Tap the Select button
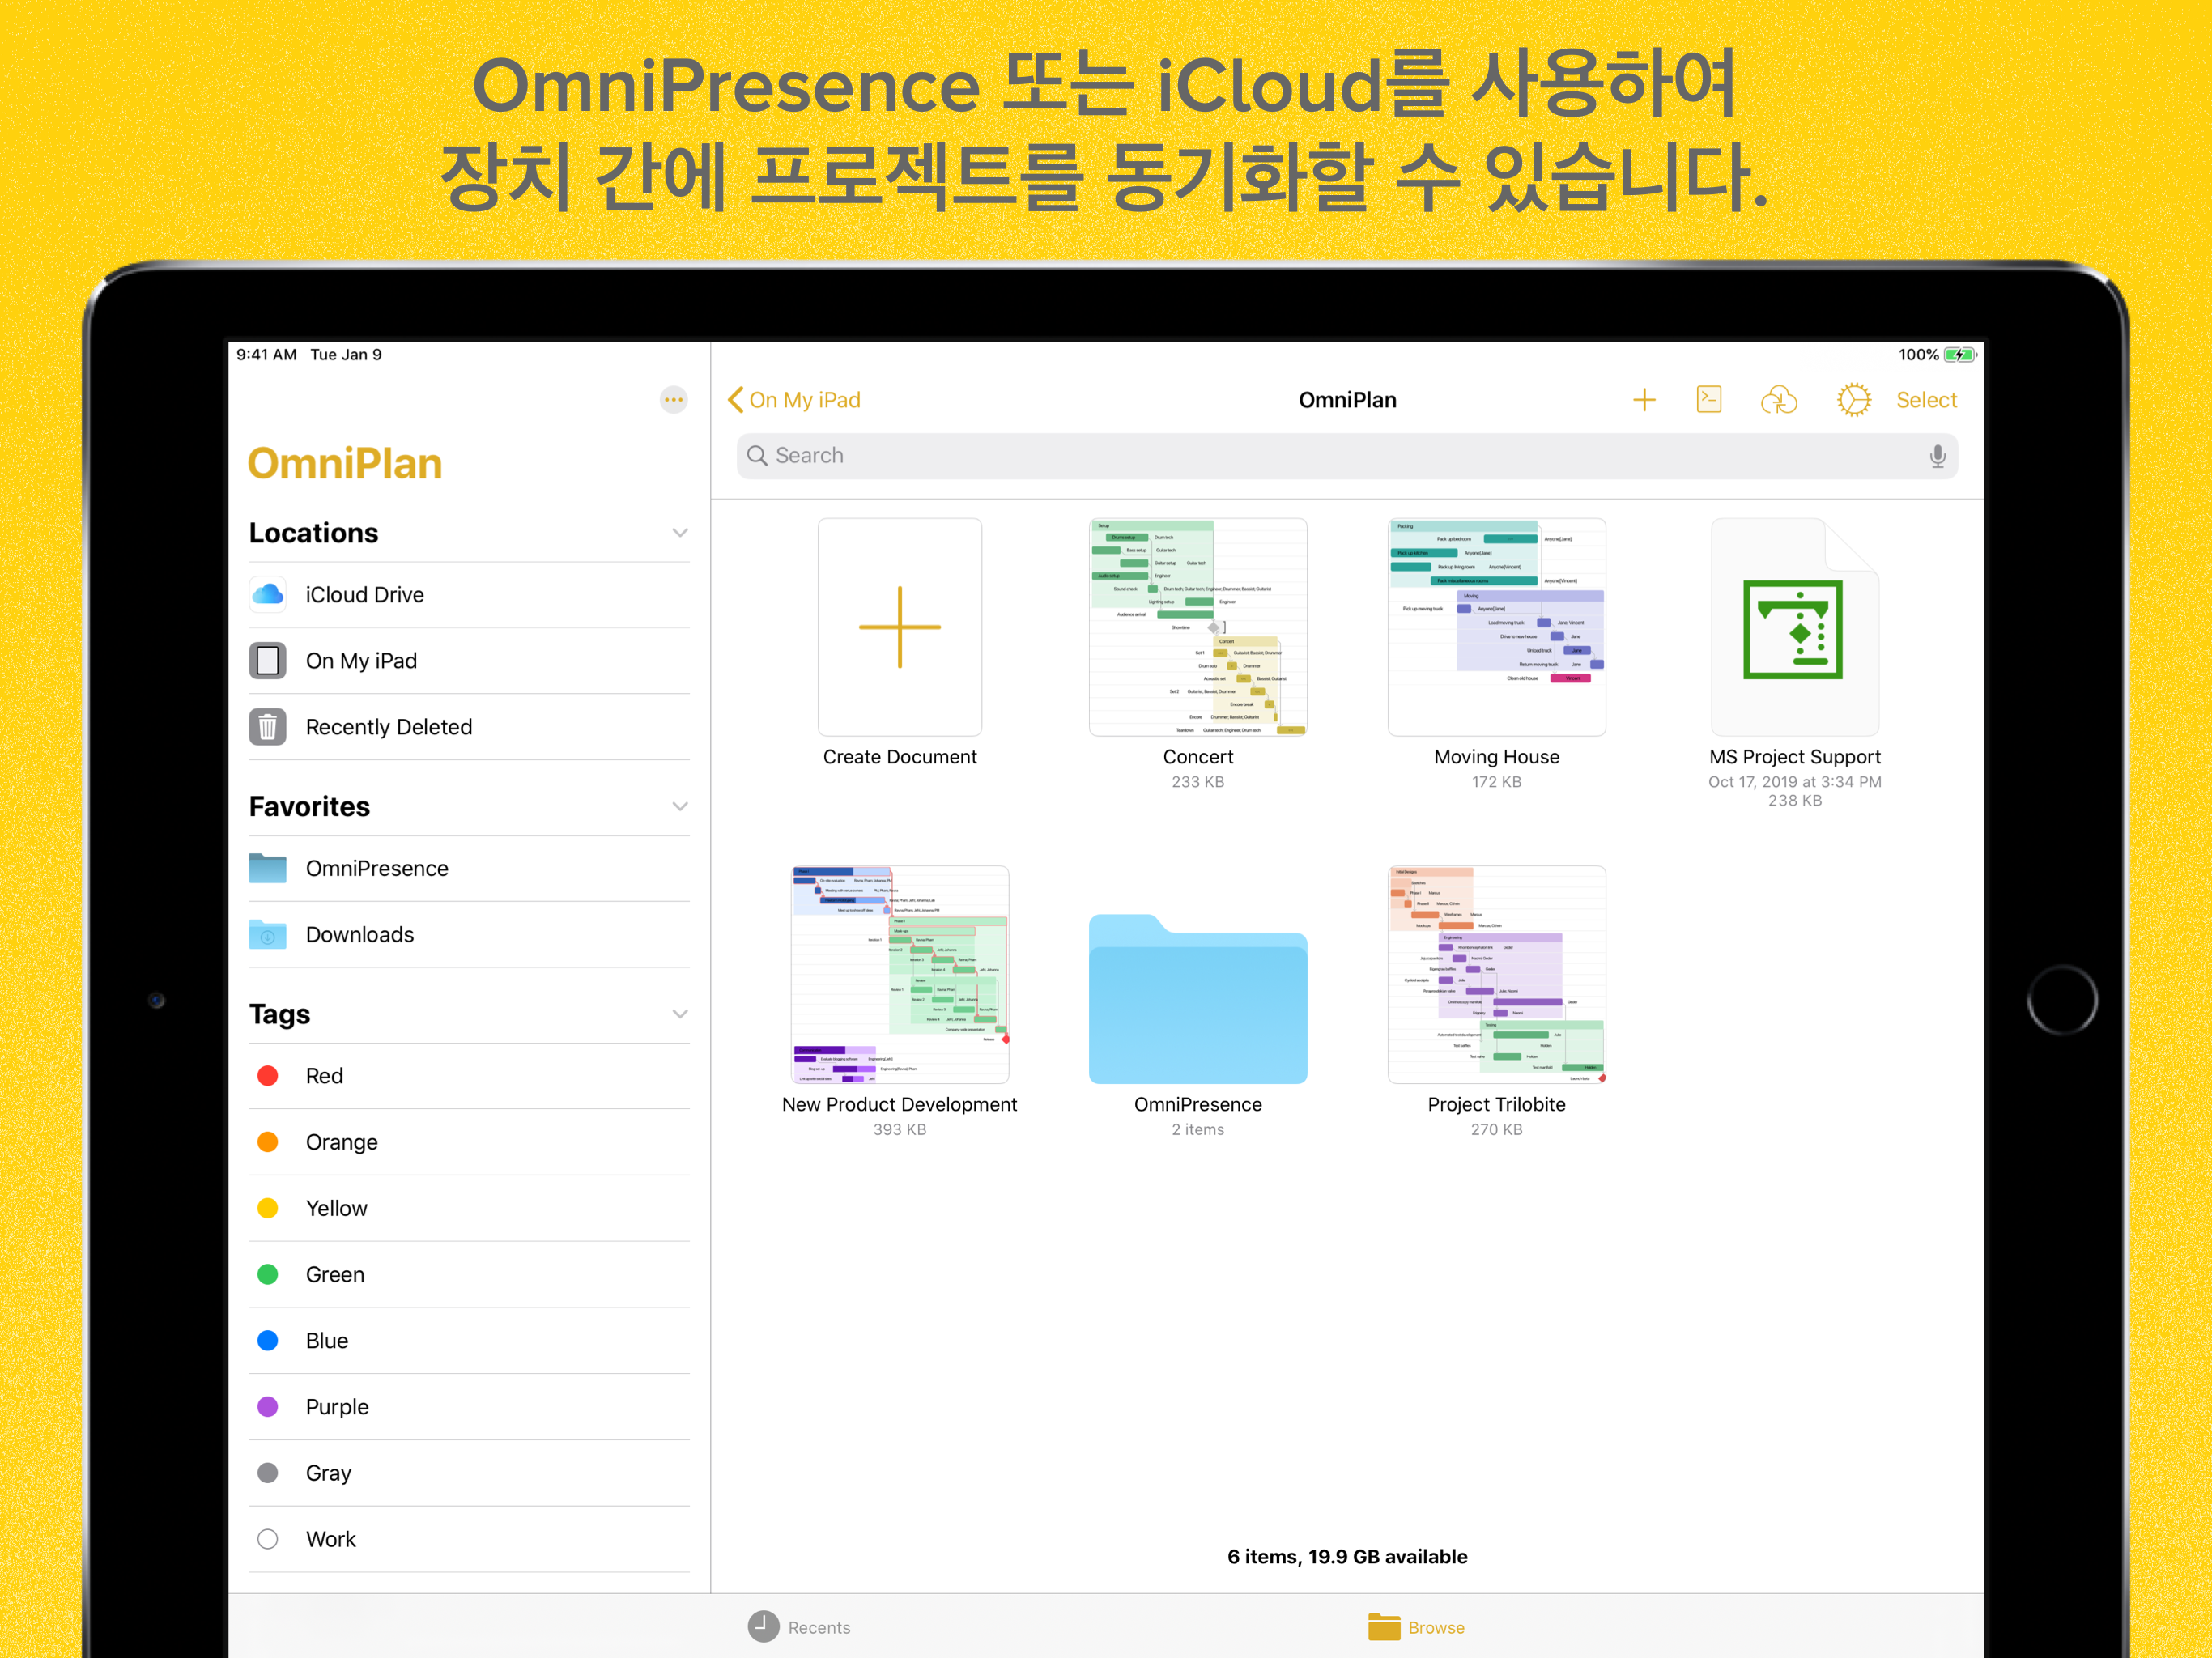The height and width of the screenshot is (1658, 2212). (1926, 400)
